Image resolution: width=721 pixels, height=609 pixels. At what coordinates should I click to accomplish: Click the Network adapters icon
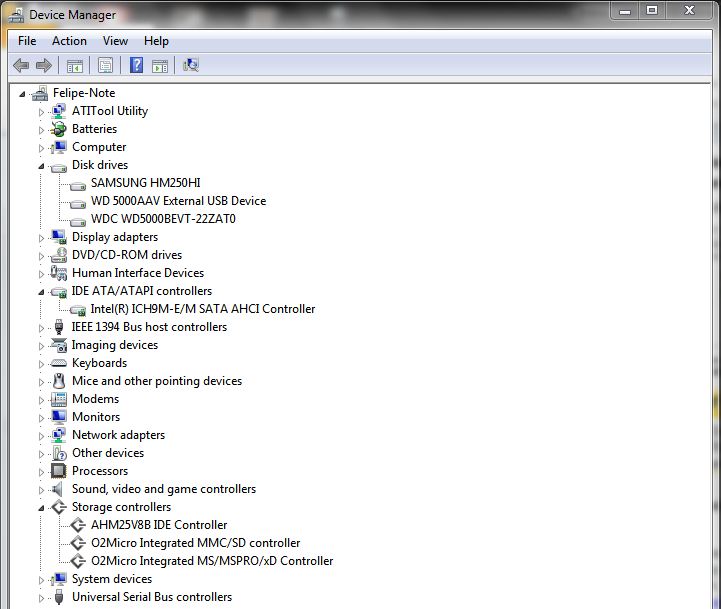58,435
